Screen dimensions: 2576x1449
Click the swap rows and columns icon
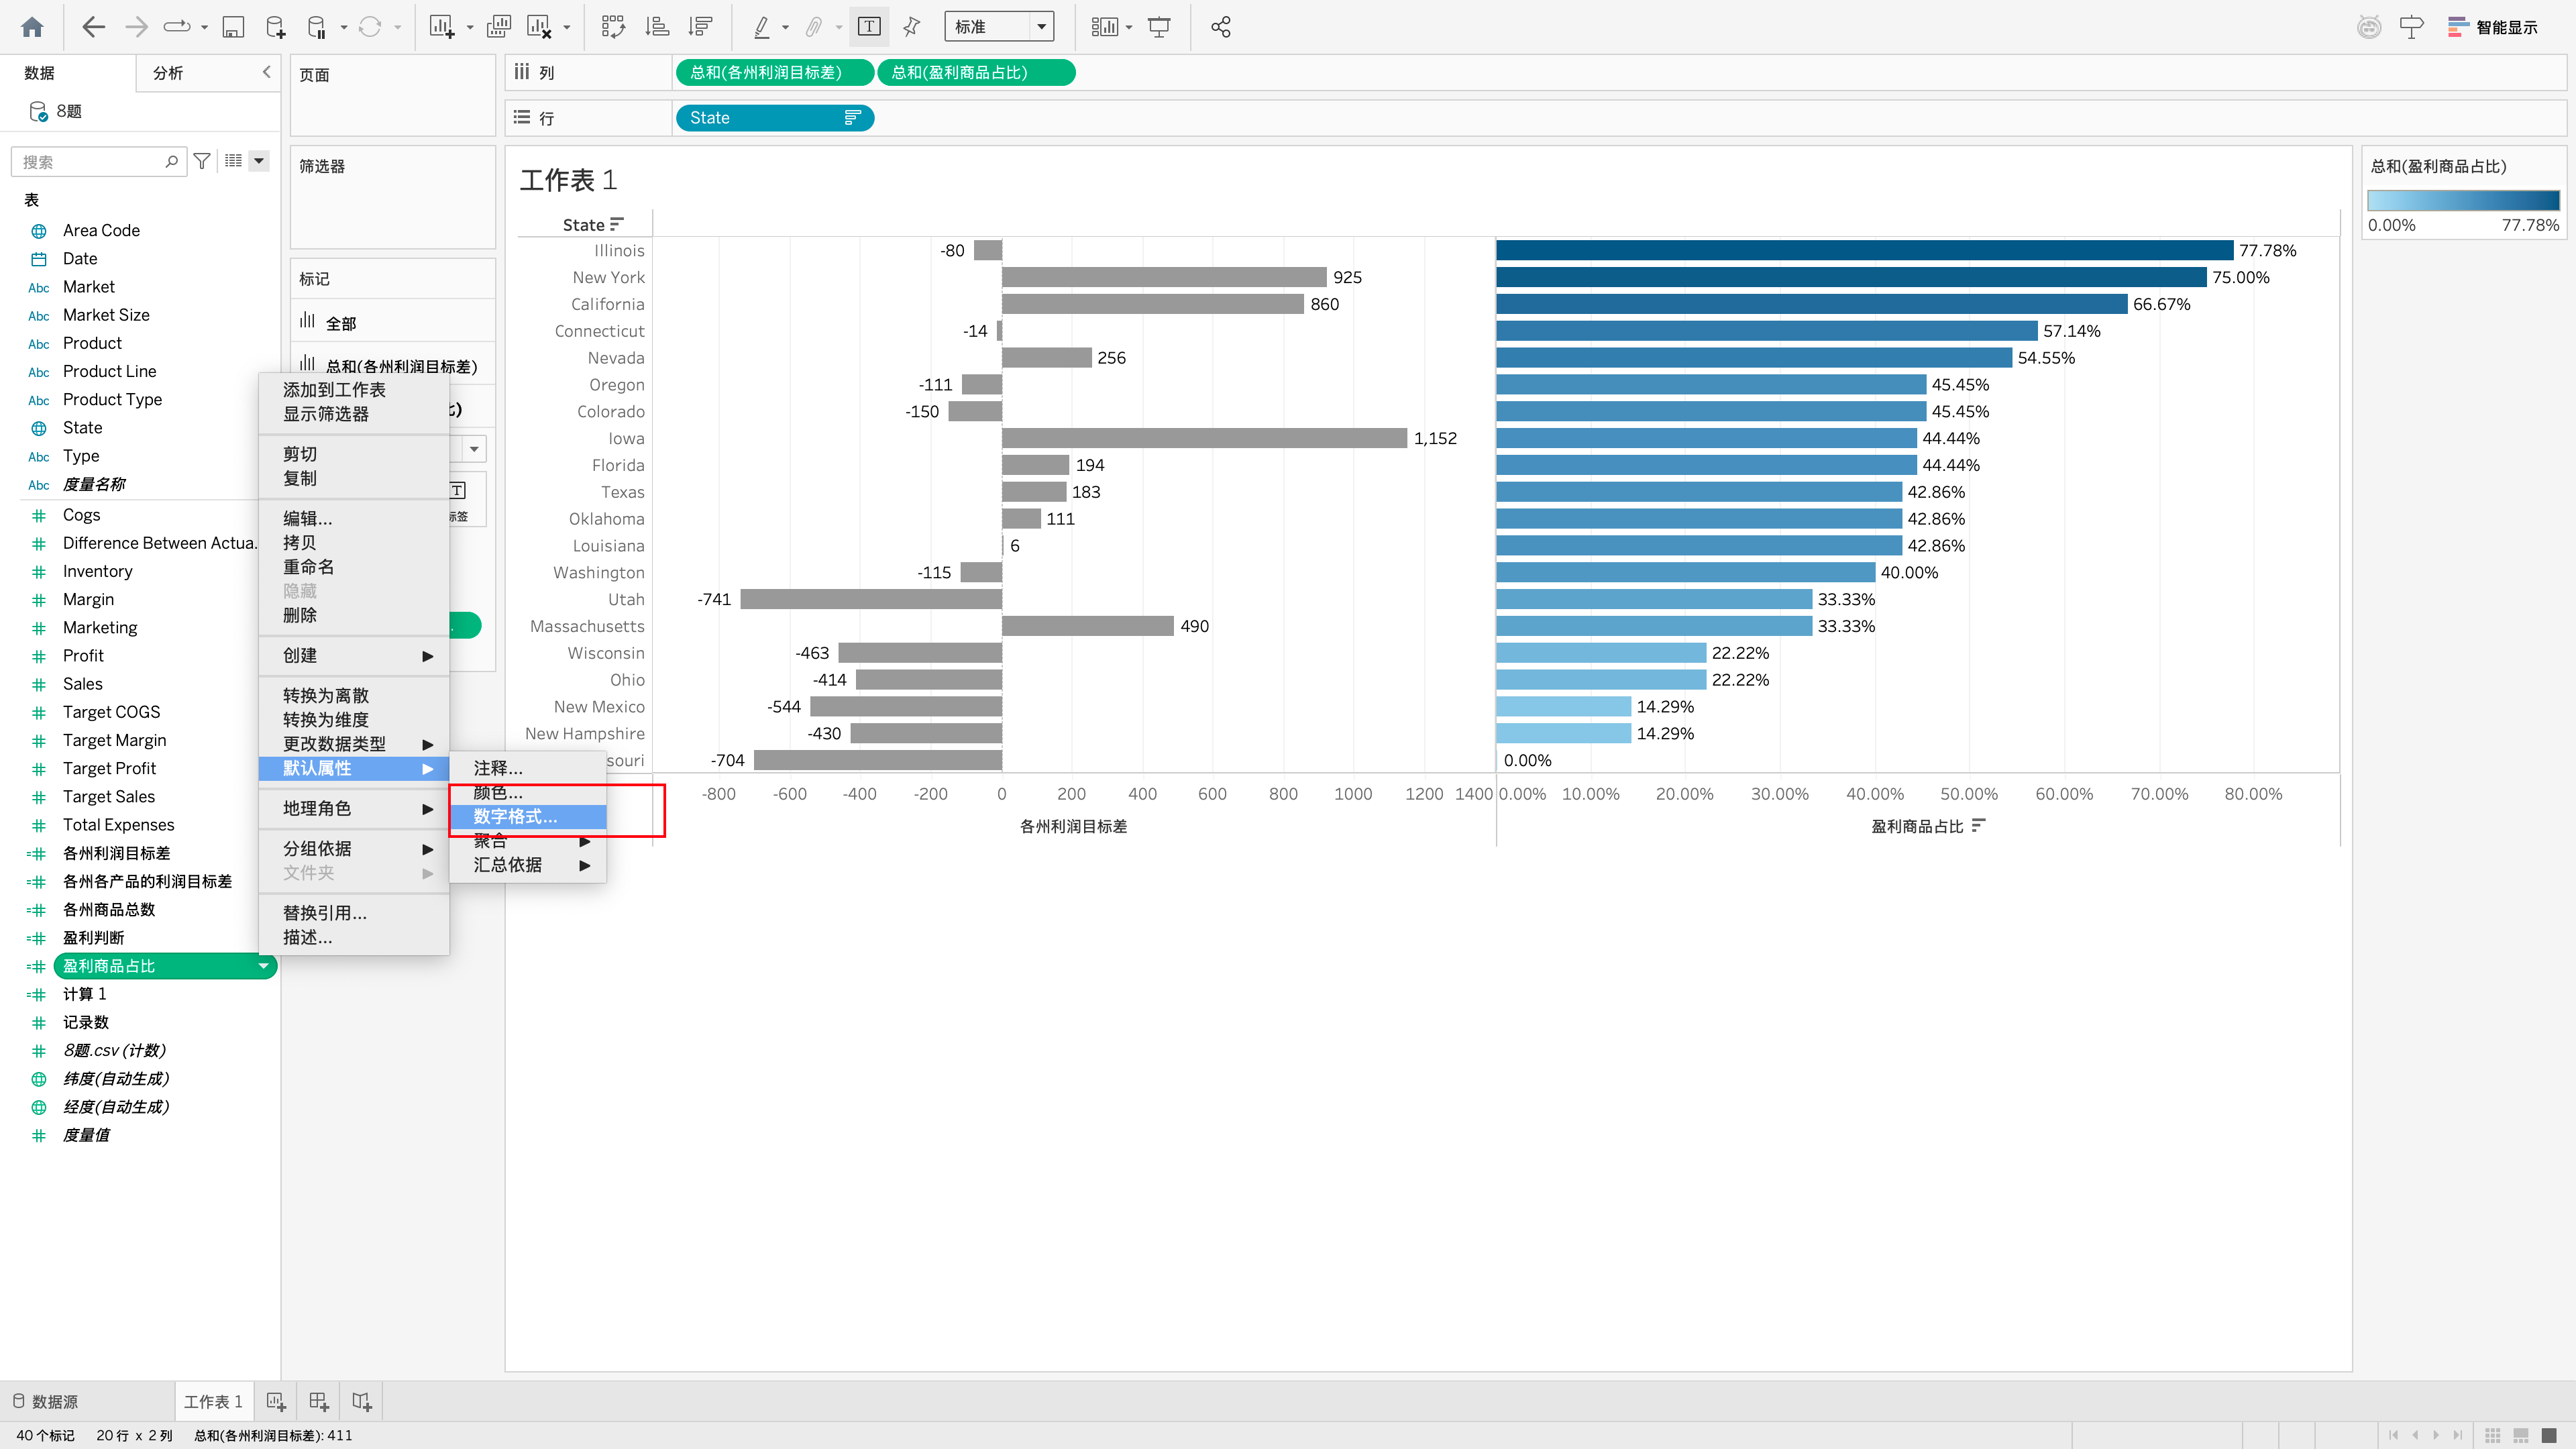pyautogui.click(x=613, y=27)
